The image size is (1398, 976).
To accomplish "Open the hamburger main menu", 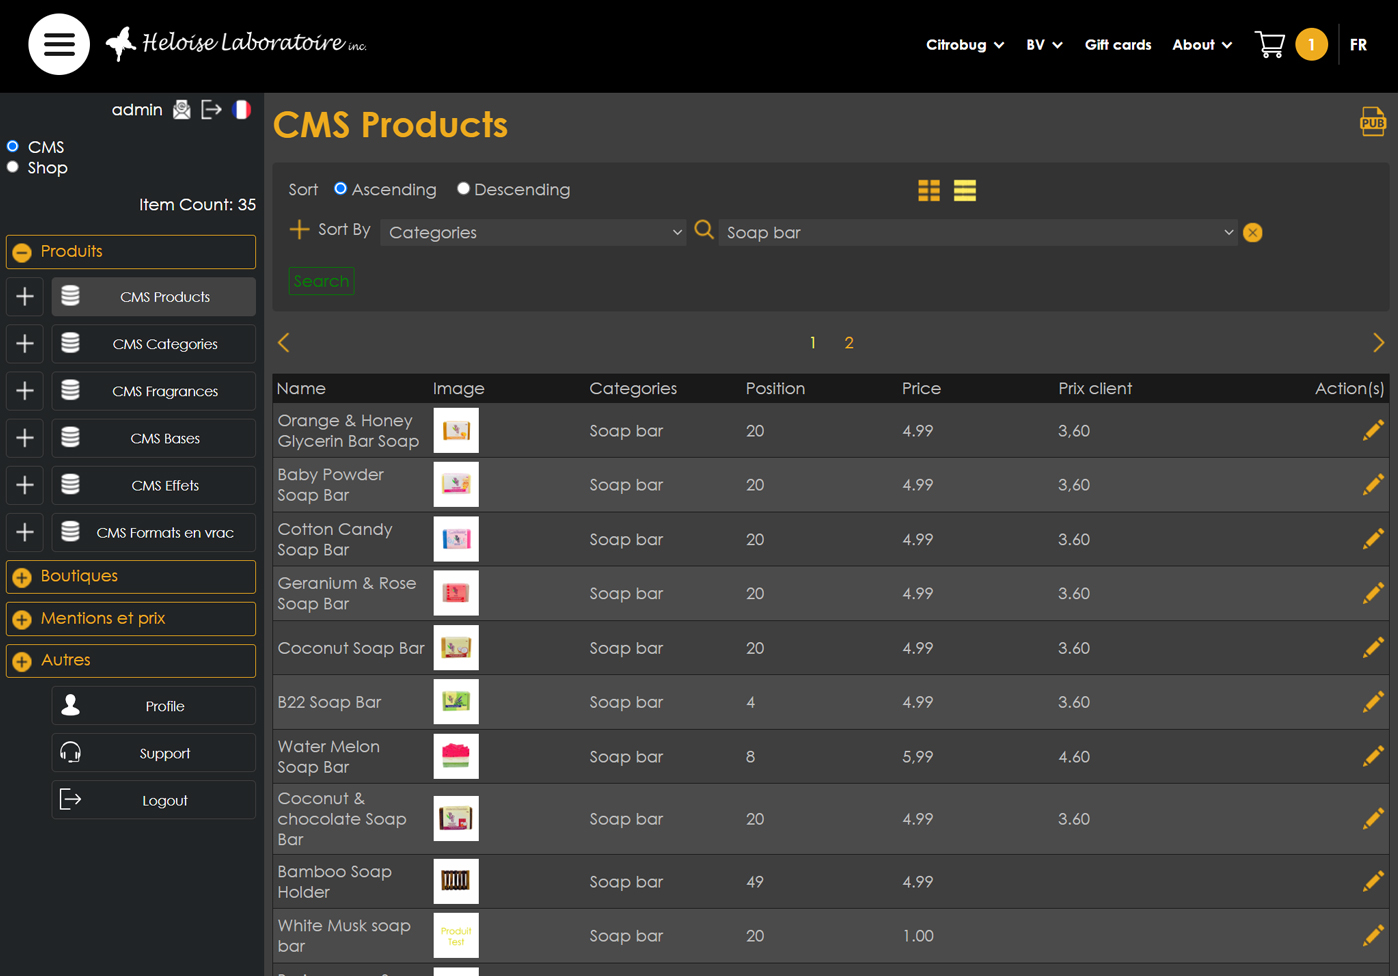I will click(x=59, y=44).
